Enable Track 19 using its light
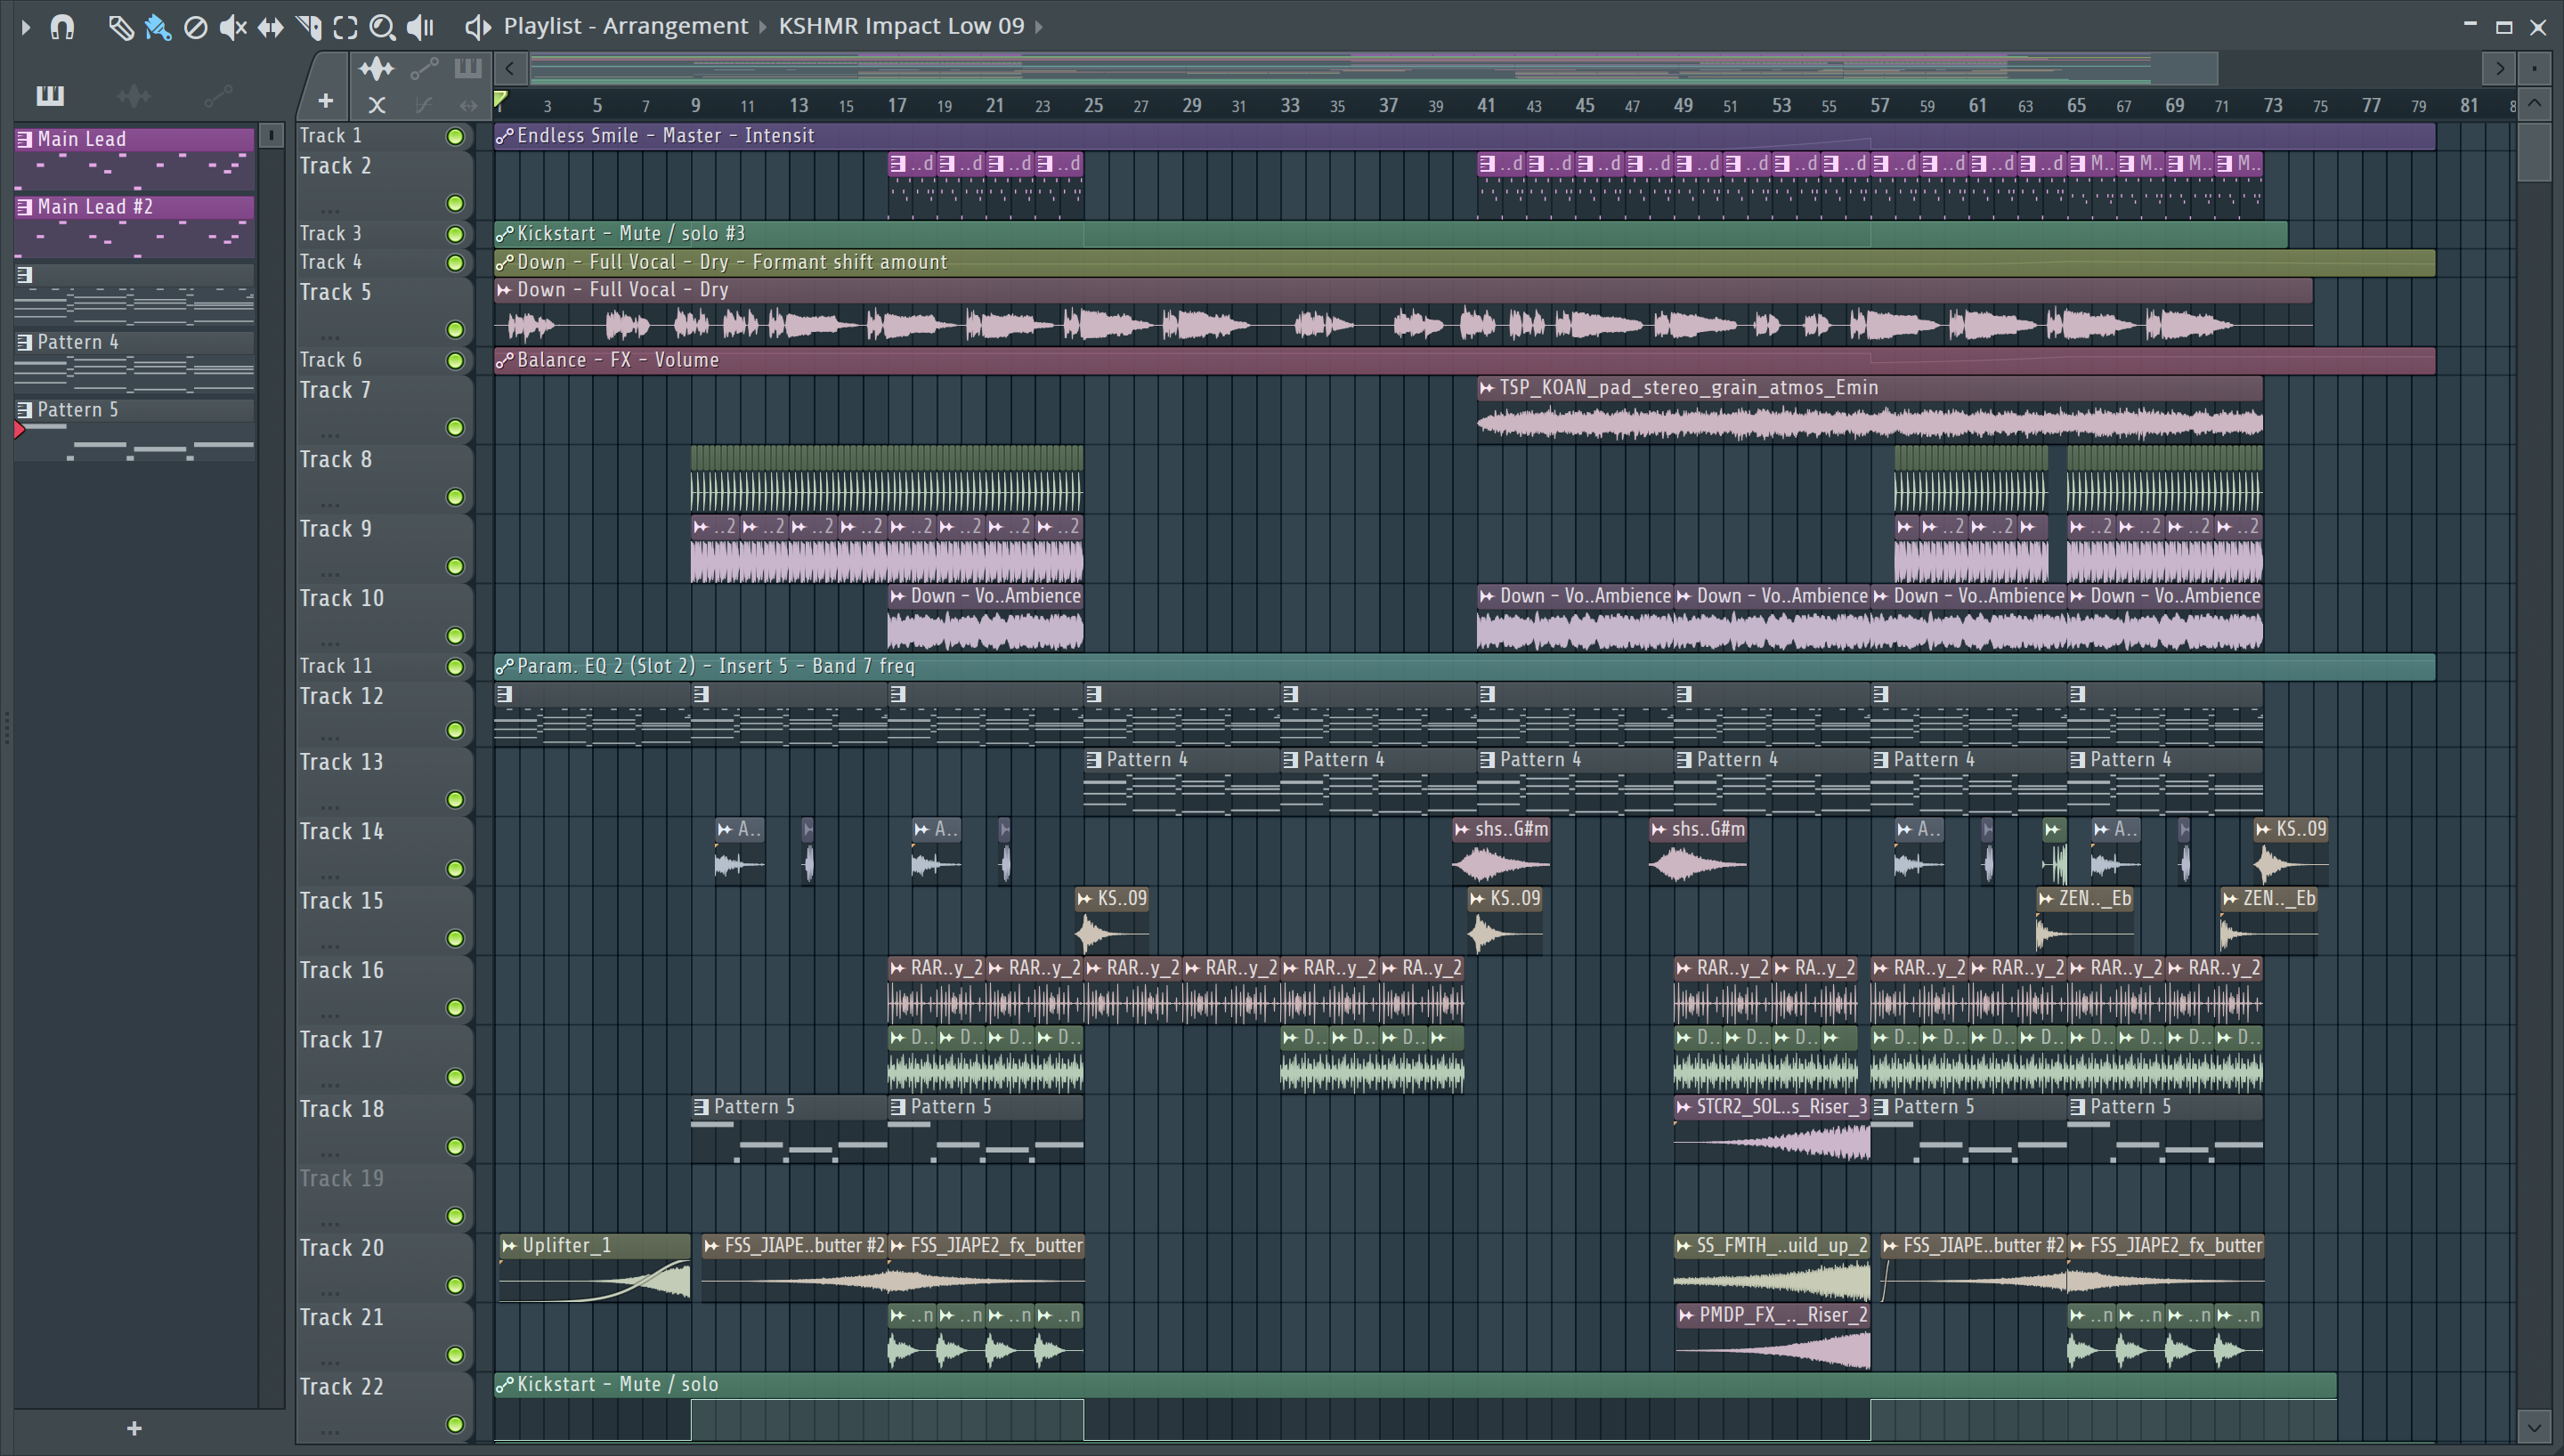 (x=455, y=1216)
